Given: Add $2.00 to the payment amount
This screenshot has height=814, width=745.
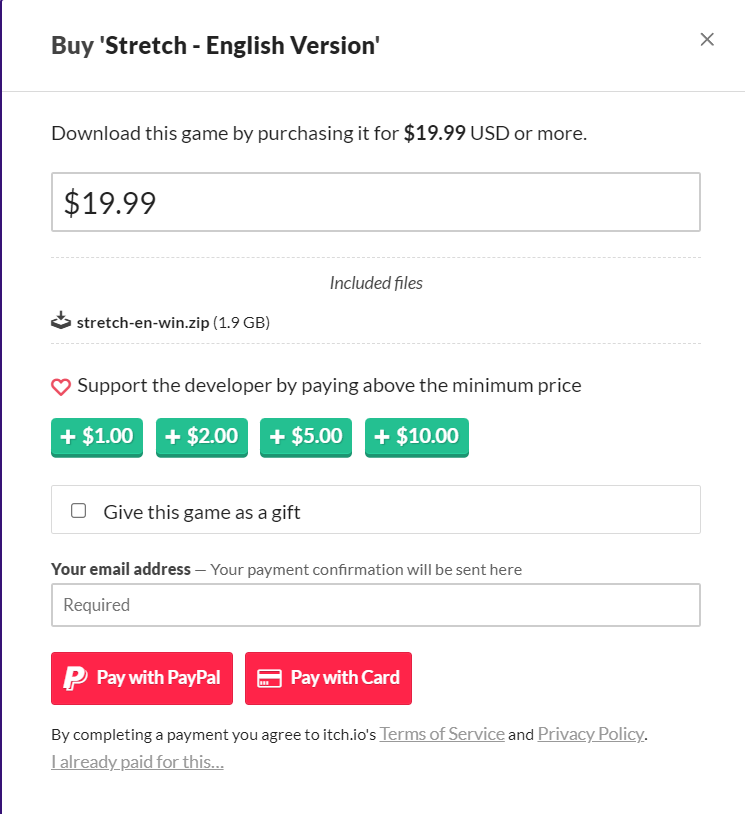Looking at the screenshot, I should point(201,437).
